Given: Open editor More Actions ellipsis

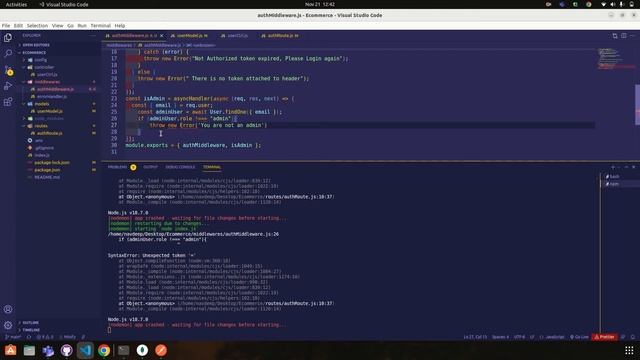Looking at the screenshot, I should (x=632, y=36).
